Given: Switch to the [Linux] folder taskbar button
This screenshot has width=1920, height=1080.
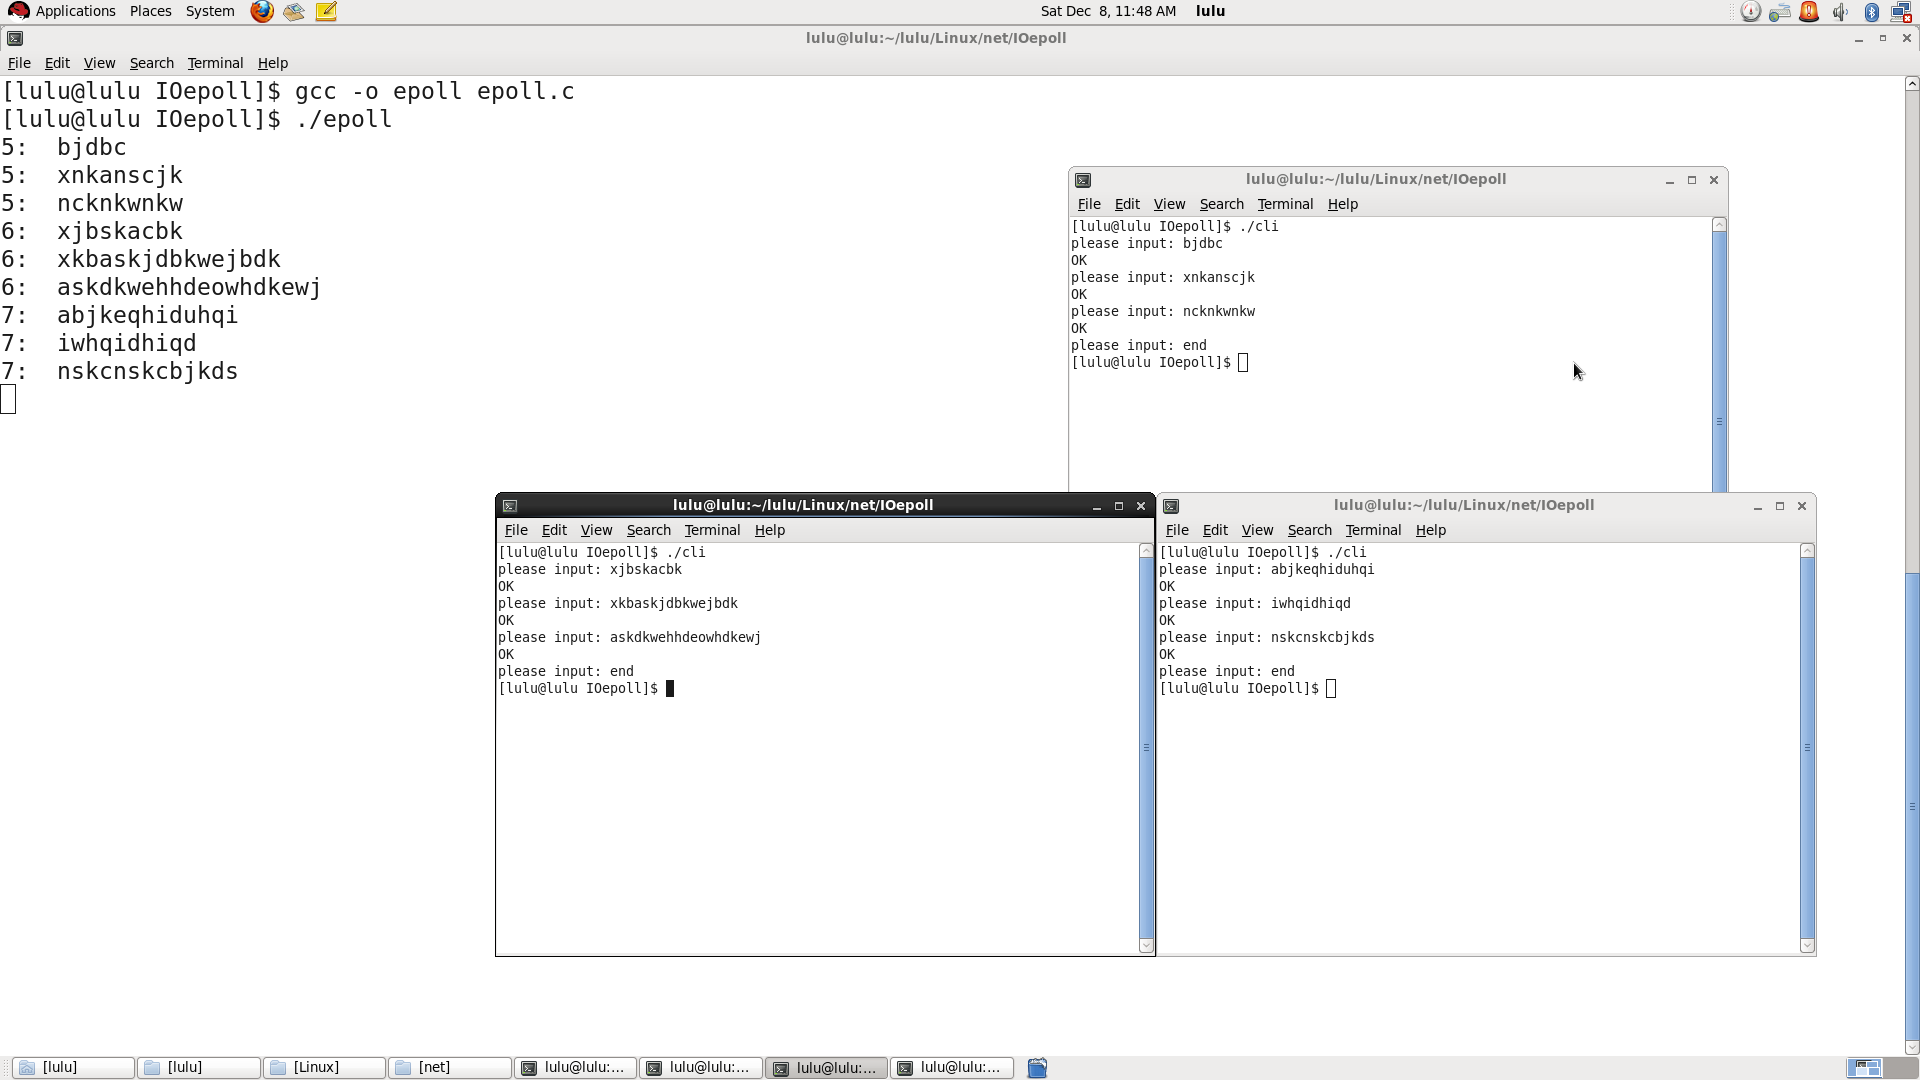Looking at the screenshot, I should point(324,1068).
